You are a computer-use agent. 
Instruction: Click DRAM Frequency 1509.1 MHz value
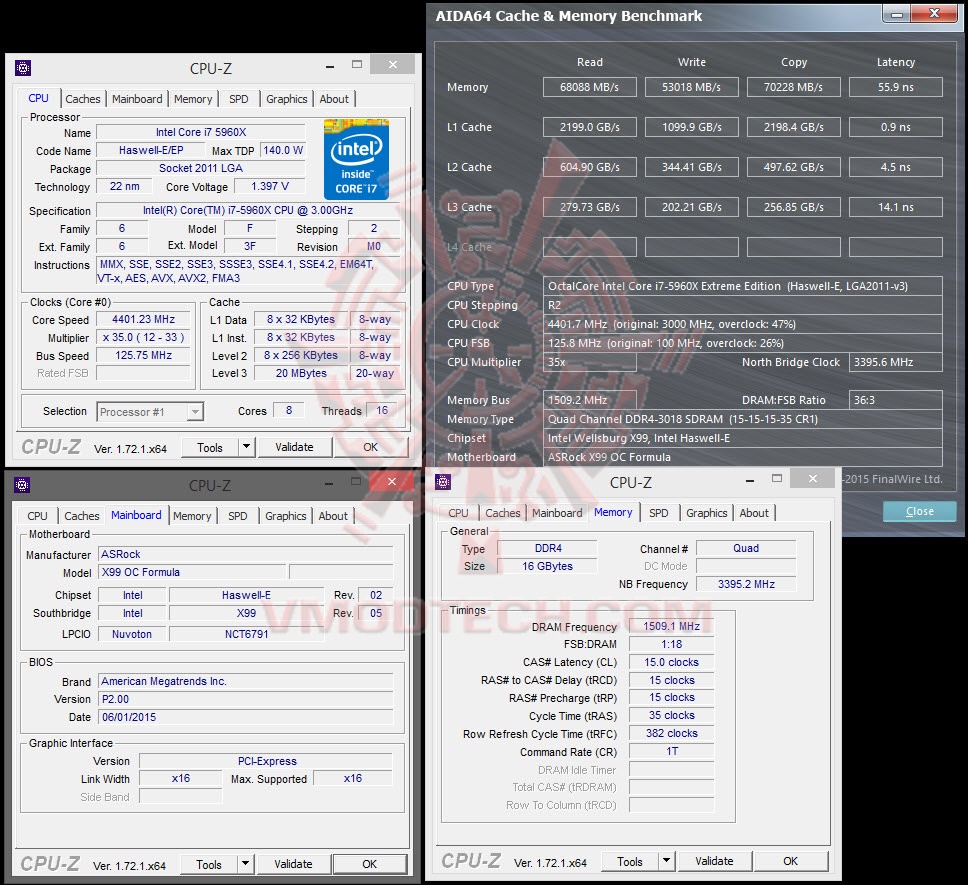672,626
